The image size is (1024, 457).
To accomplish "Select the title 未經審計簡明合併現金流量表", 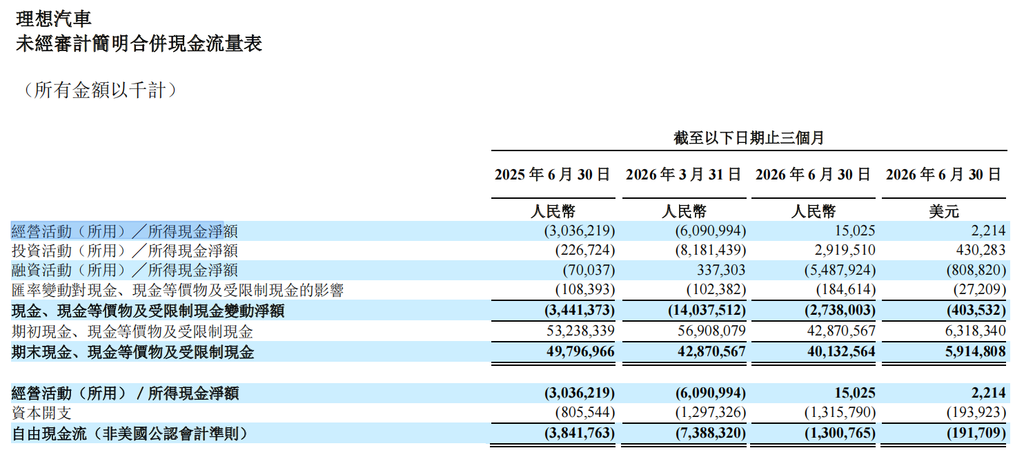I will (139, 44).
